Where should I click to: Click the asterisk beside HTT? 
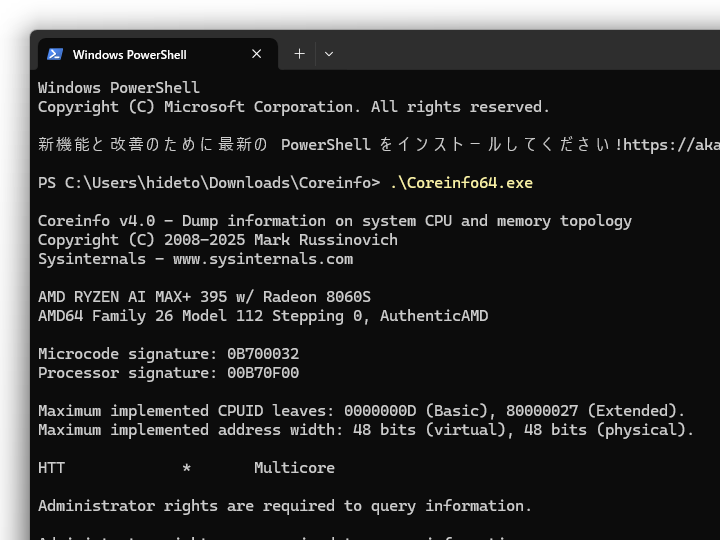(x=186, y=469)
